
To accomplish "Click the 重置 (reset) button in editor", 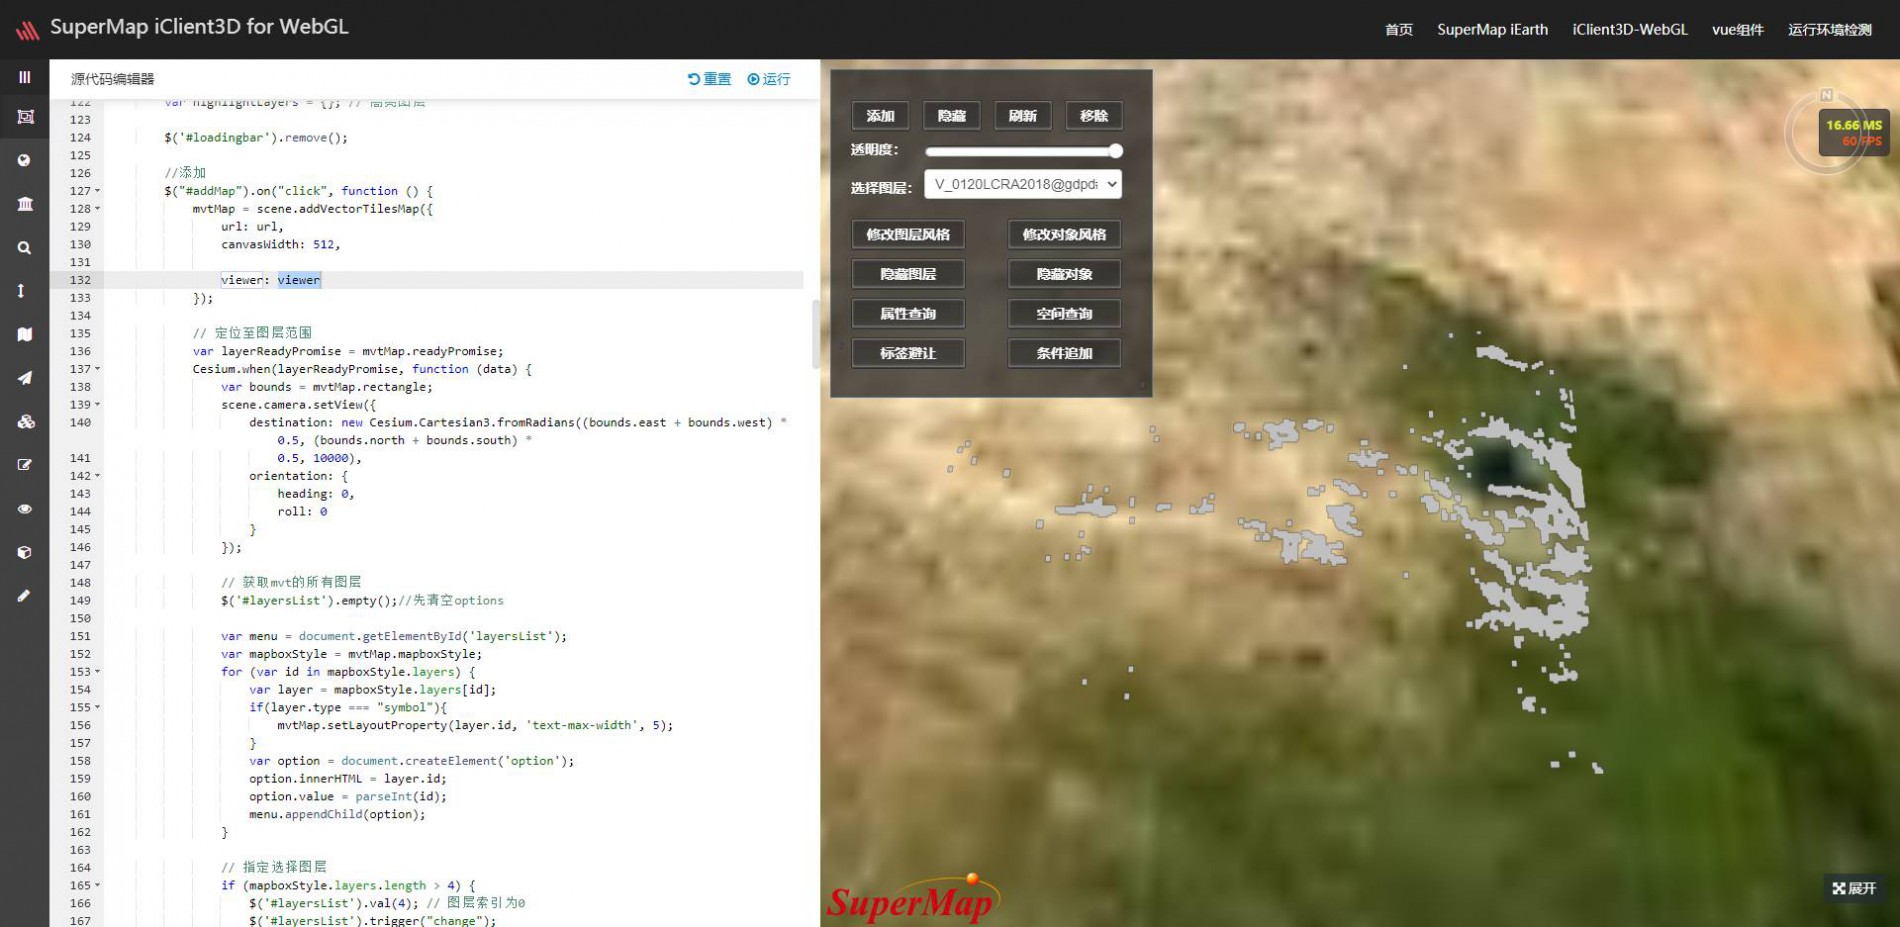I will [709, 79].
